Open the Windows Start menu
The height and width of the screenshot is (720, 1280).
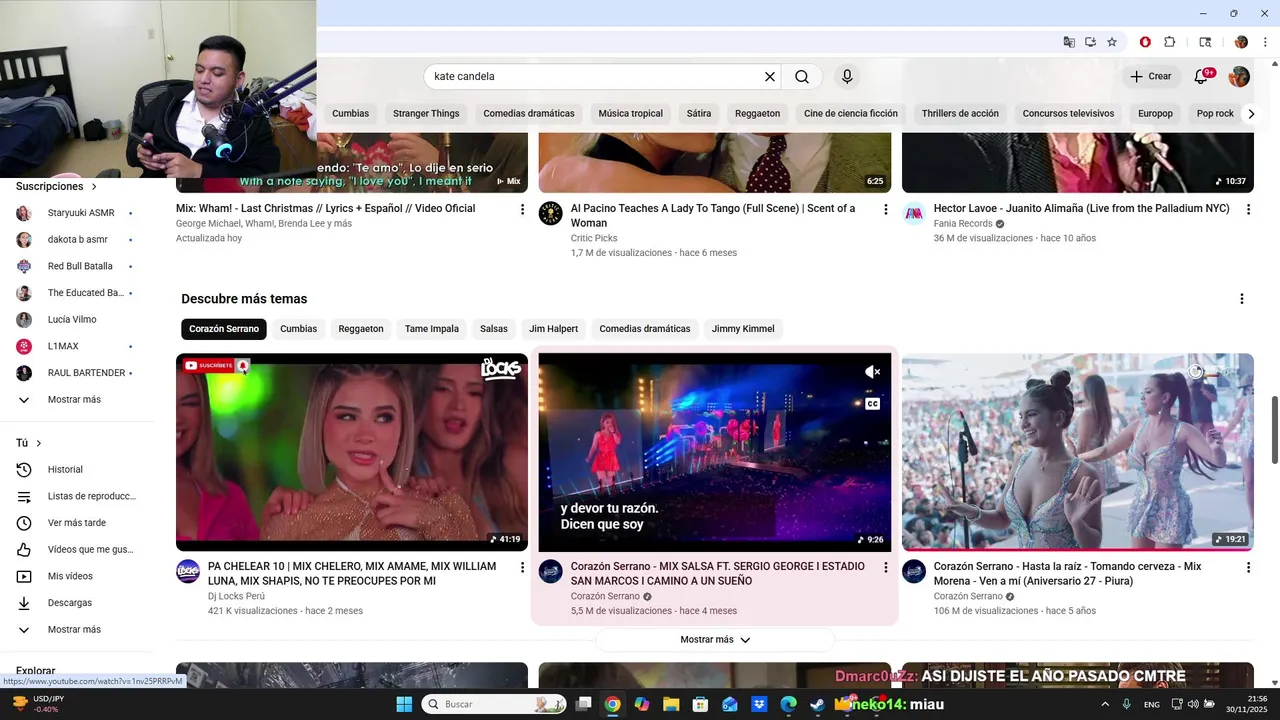404,704
